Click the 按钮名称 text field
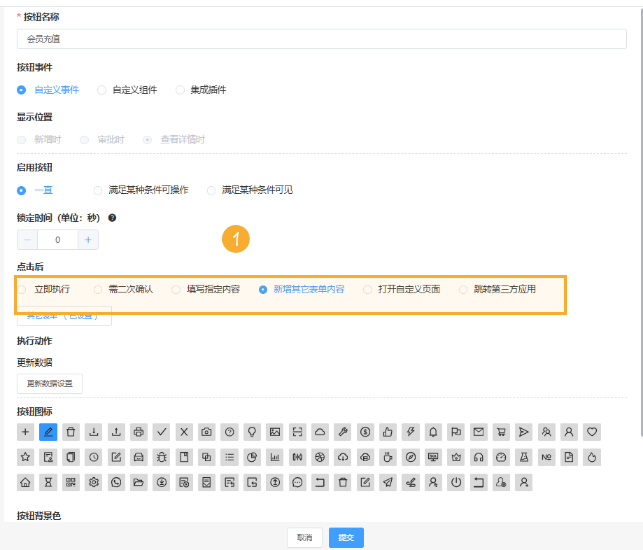The width and height of the screenshot is (643, 550). pos(321,40)
